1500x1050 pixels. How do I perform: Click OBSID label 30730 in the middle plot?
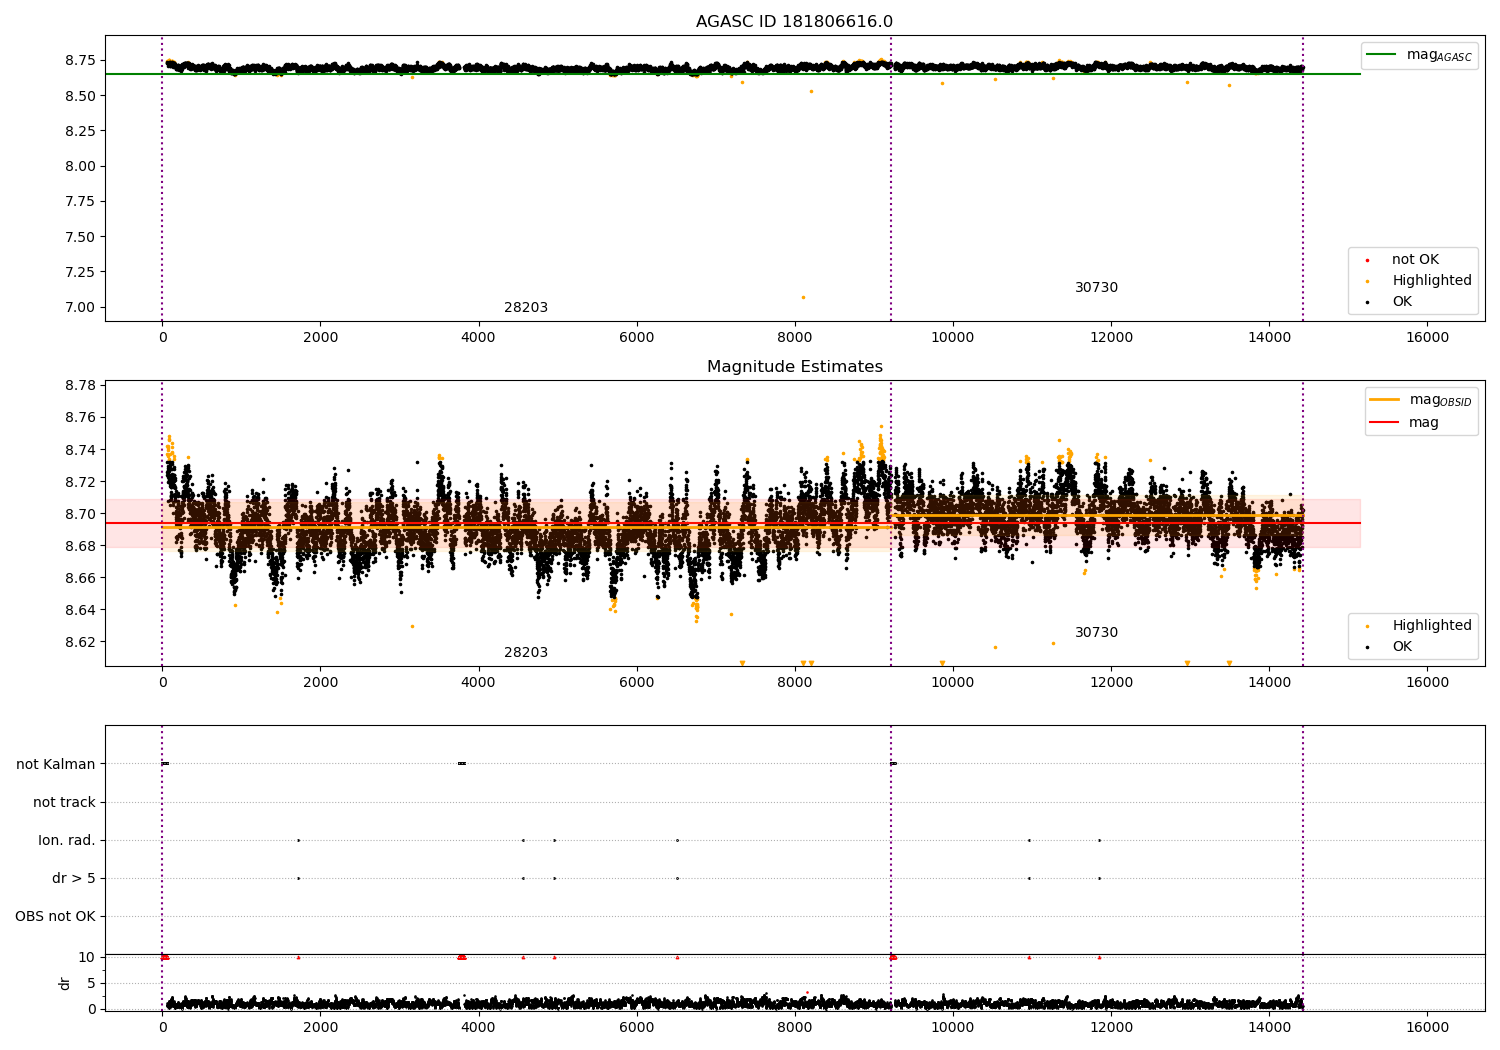(1096, 633)
